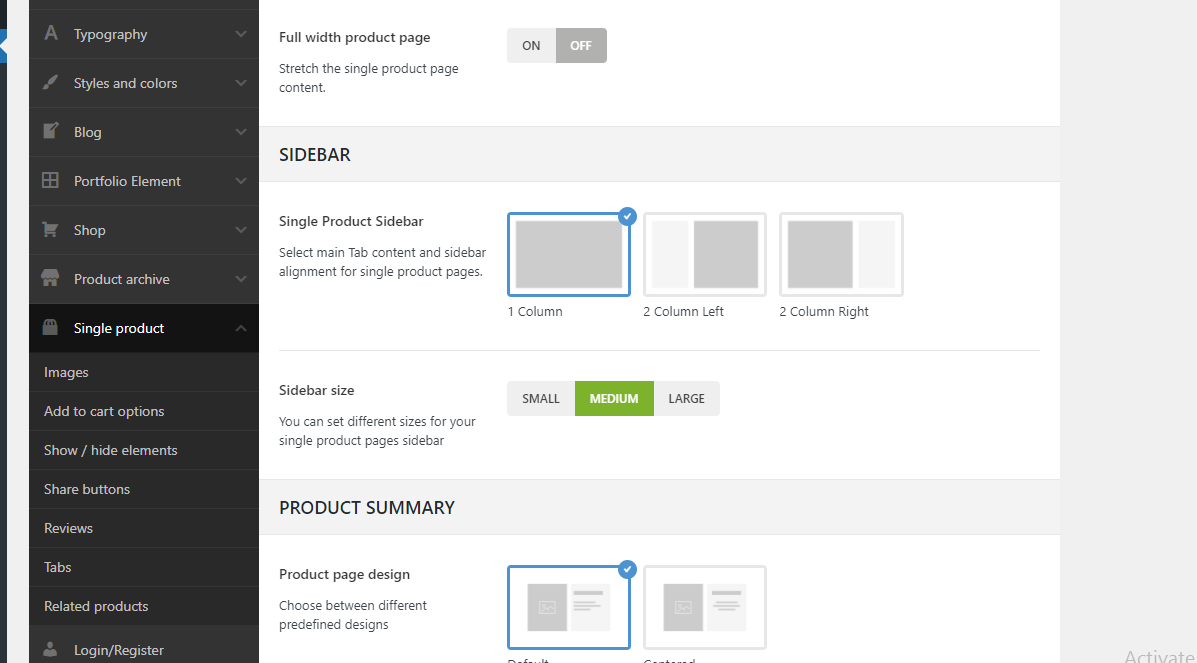1197x663 pixels.
Task: Click the Styles and colors brush icon
Action: (50, 82)
